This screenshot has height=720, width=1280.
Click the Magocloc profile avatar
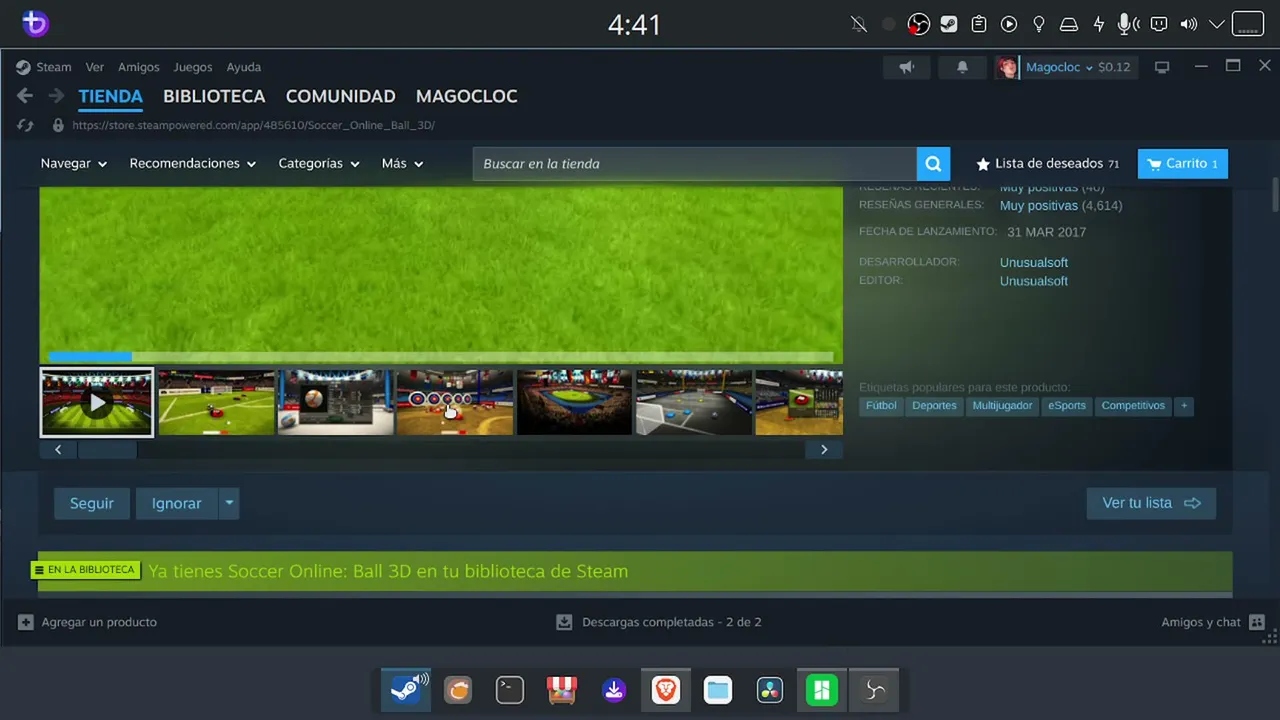pyautogui.click(x=1007, y=67)
